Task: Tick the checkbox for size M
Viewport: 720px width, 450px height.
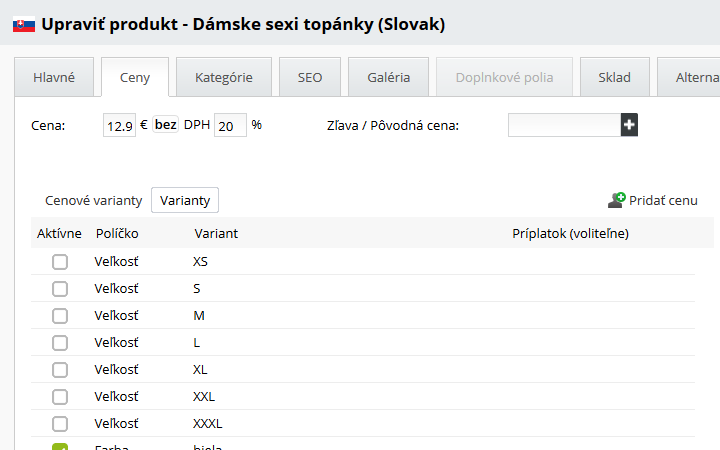Action: (60, 316)
